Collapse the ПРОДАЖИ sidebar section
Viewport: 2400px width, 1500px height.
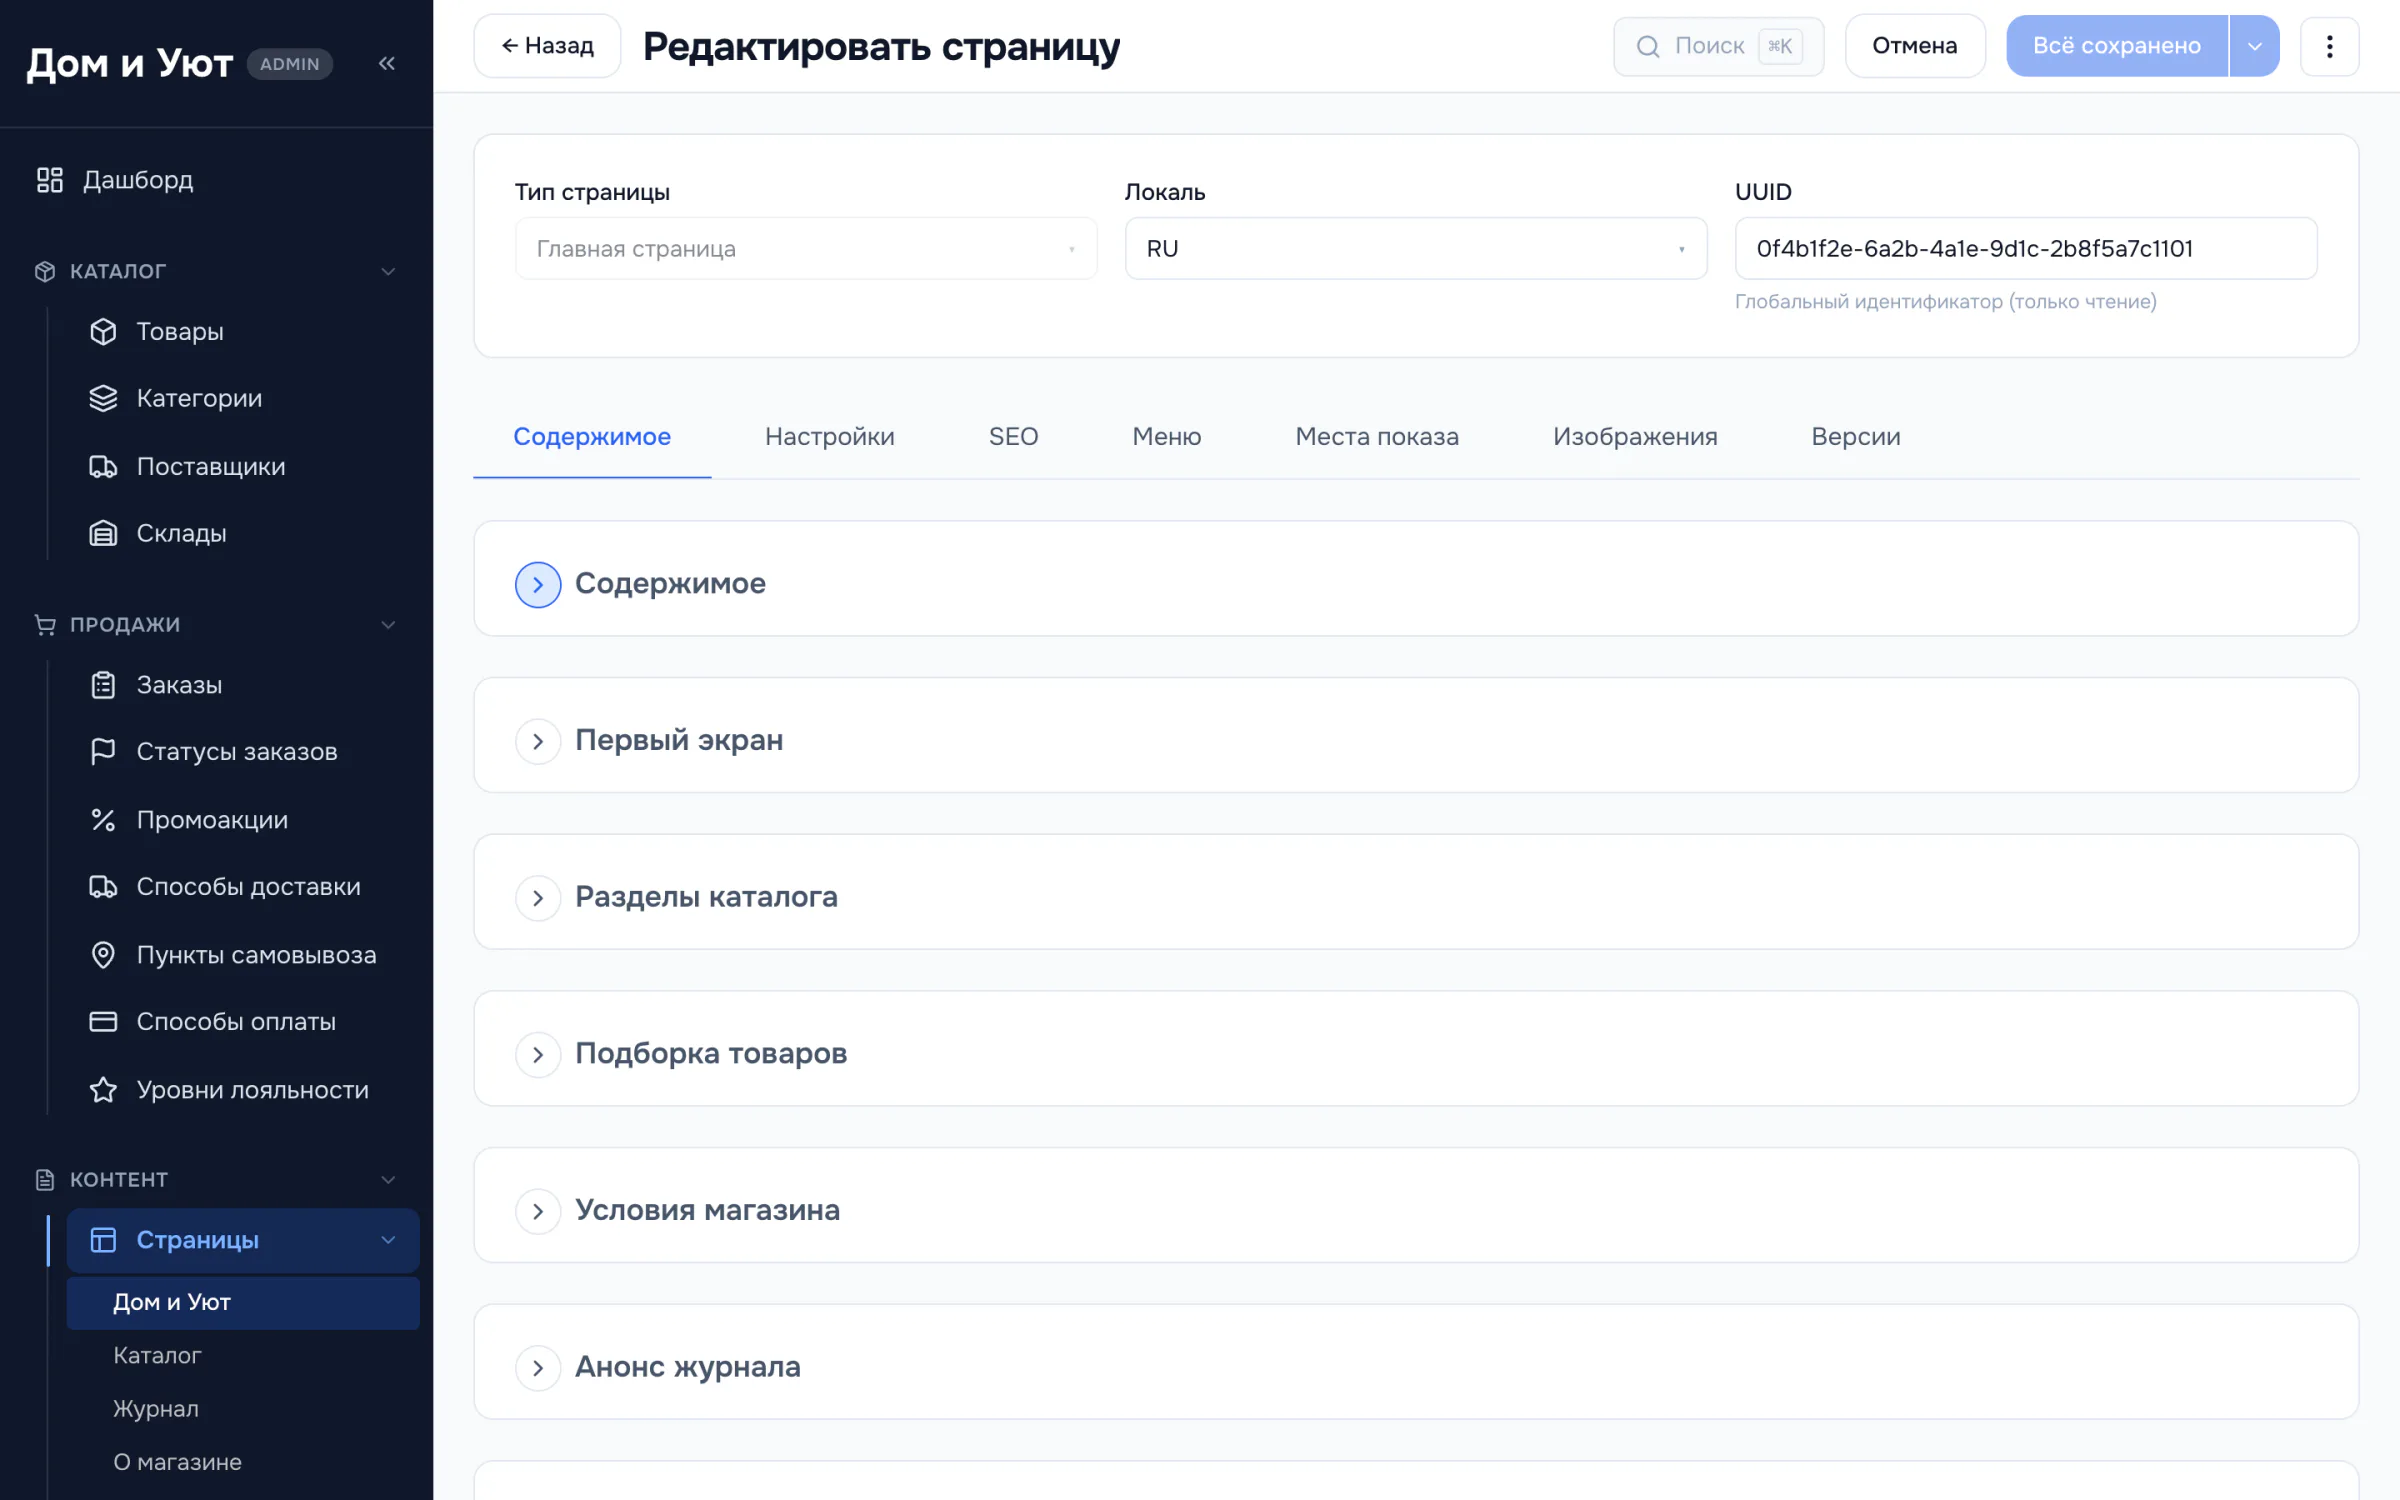point(388,624)
